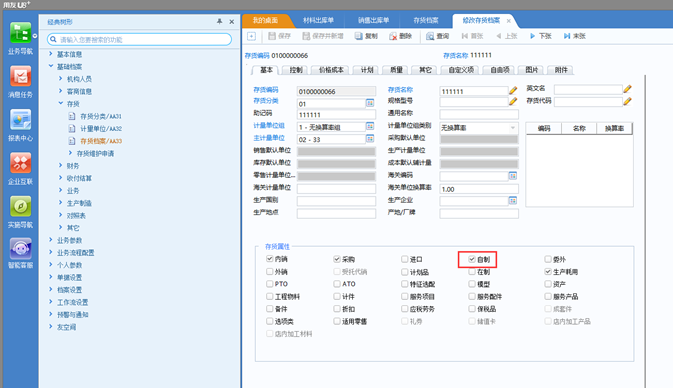Jump to last record with 末张

(x=574, y=36)
